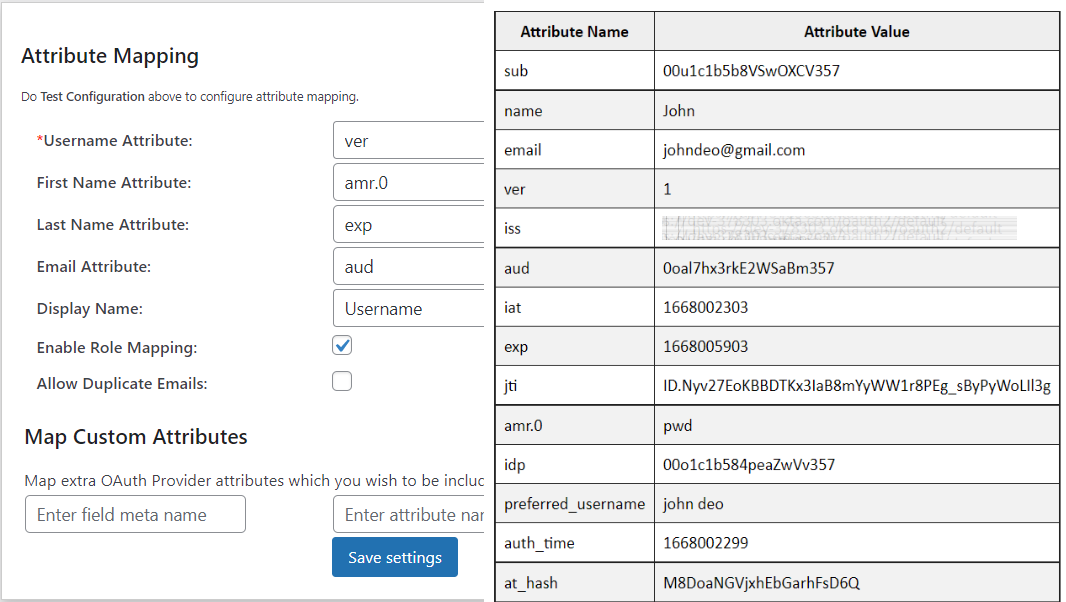Click the Save settings button
The width and height of the screenshot is (1066, 602).
coord(395,557)
